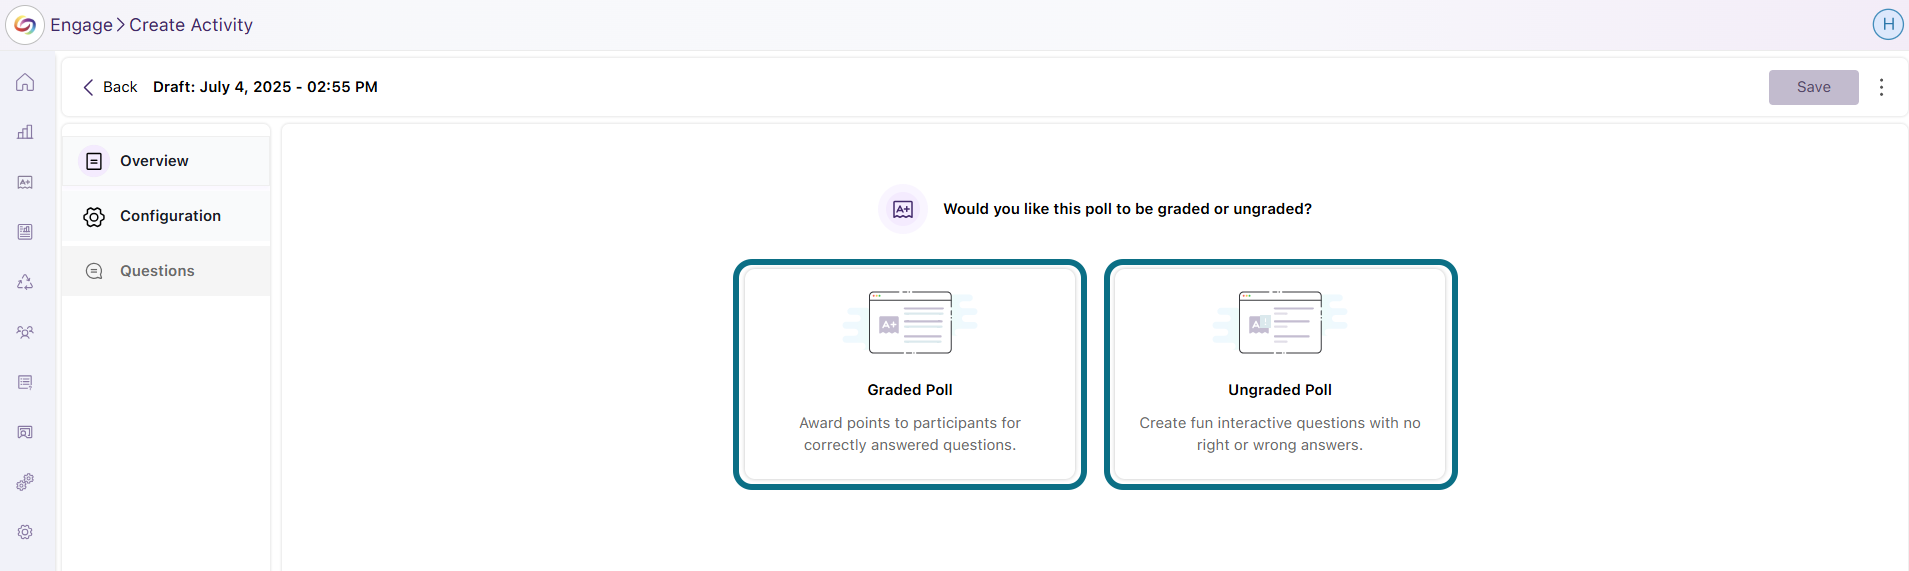Viewport: 1909px width, 571px height.
Task: Open the settings gear in sidebar
Action: 25,532
